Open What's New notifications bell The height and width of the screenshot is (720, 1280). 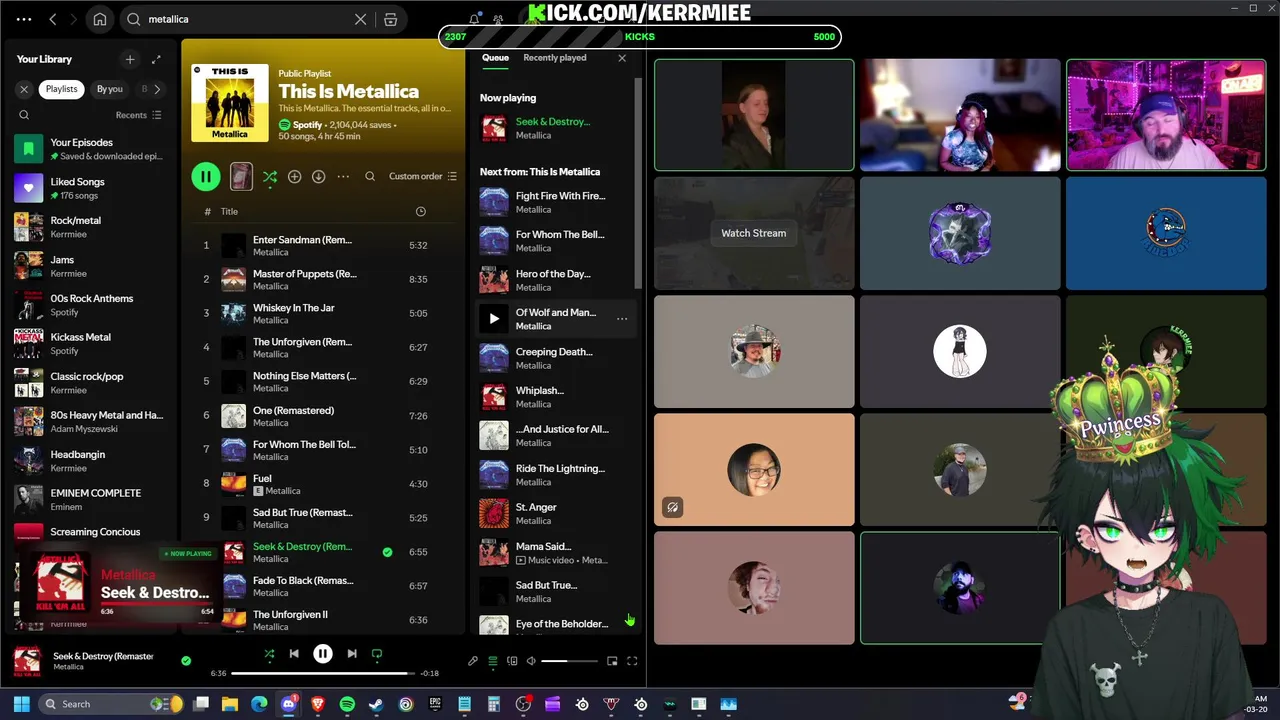474,19
